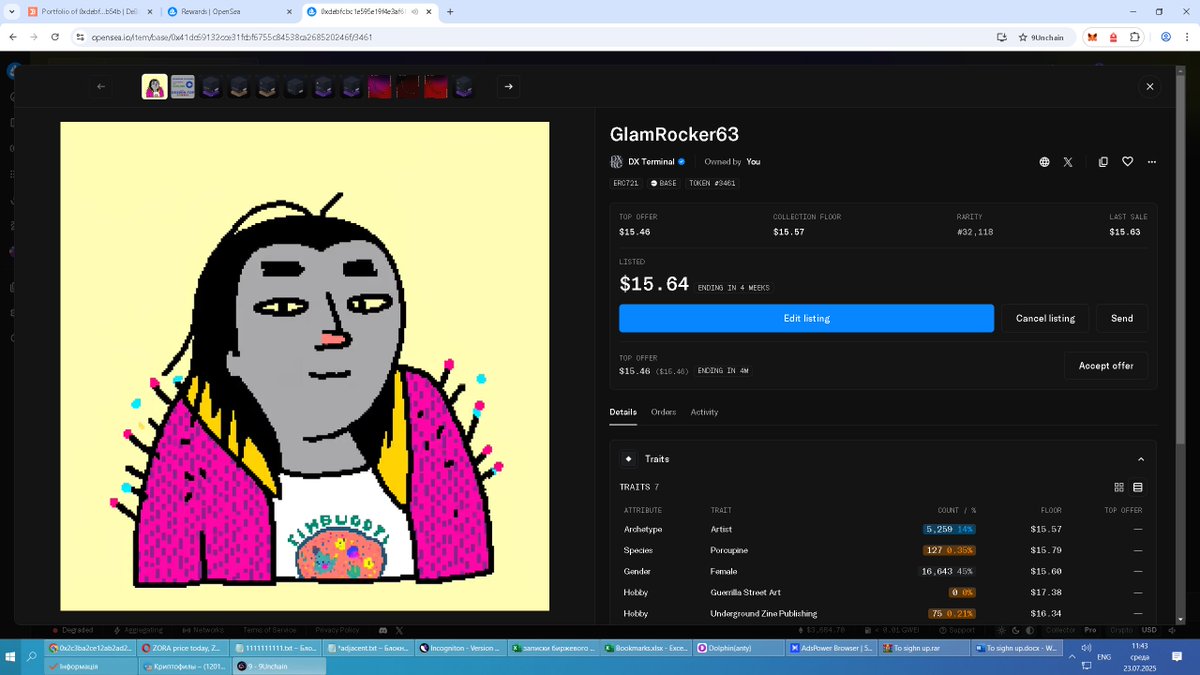Click the Cancel listing button
The height and width of the screenshot is (675, 1200).
(x=1045, y=318)
